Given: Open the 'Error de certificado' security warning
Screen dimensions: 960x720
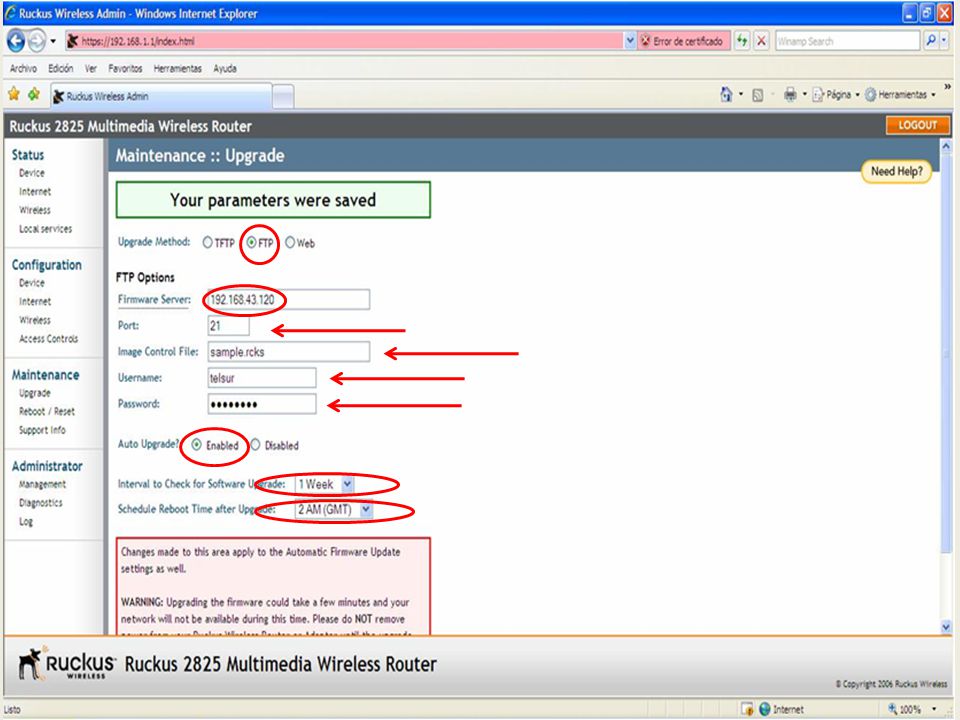Looking at the screenshot, I should pyautogui.click(x=682, y=41).
